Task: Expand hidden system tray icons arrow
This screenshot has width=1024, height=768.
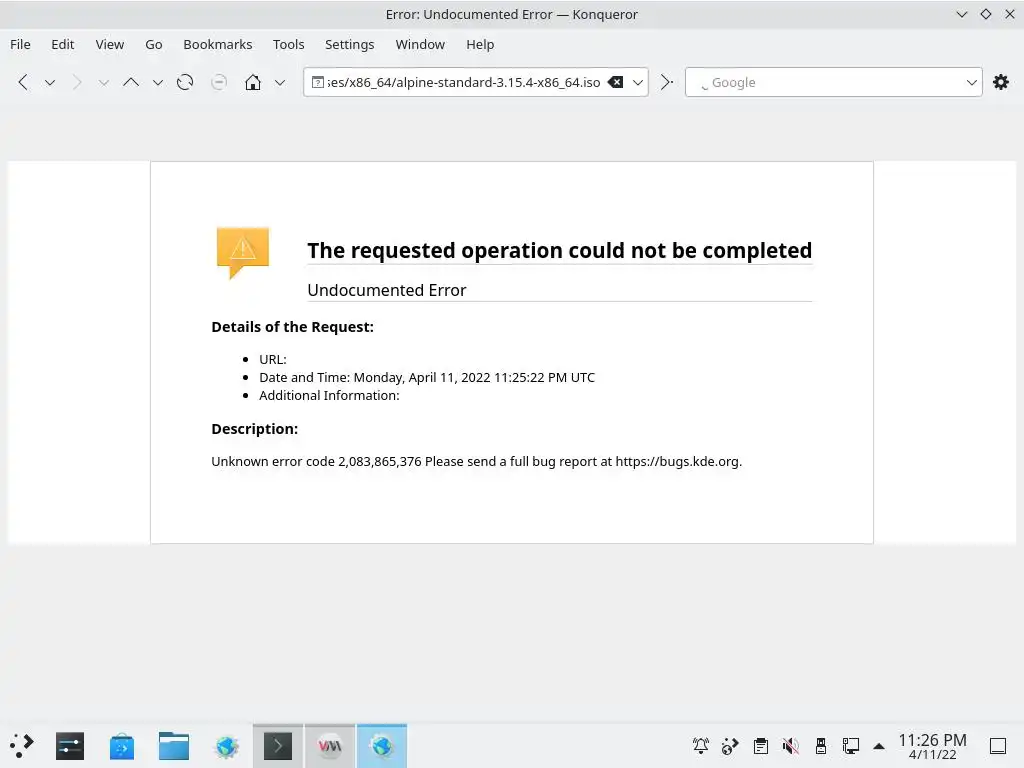Action: click(879, 746)
